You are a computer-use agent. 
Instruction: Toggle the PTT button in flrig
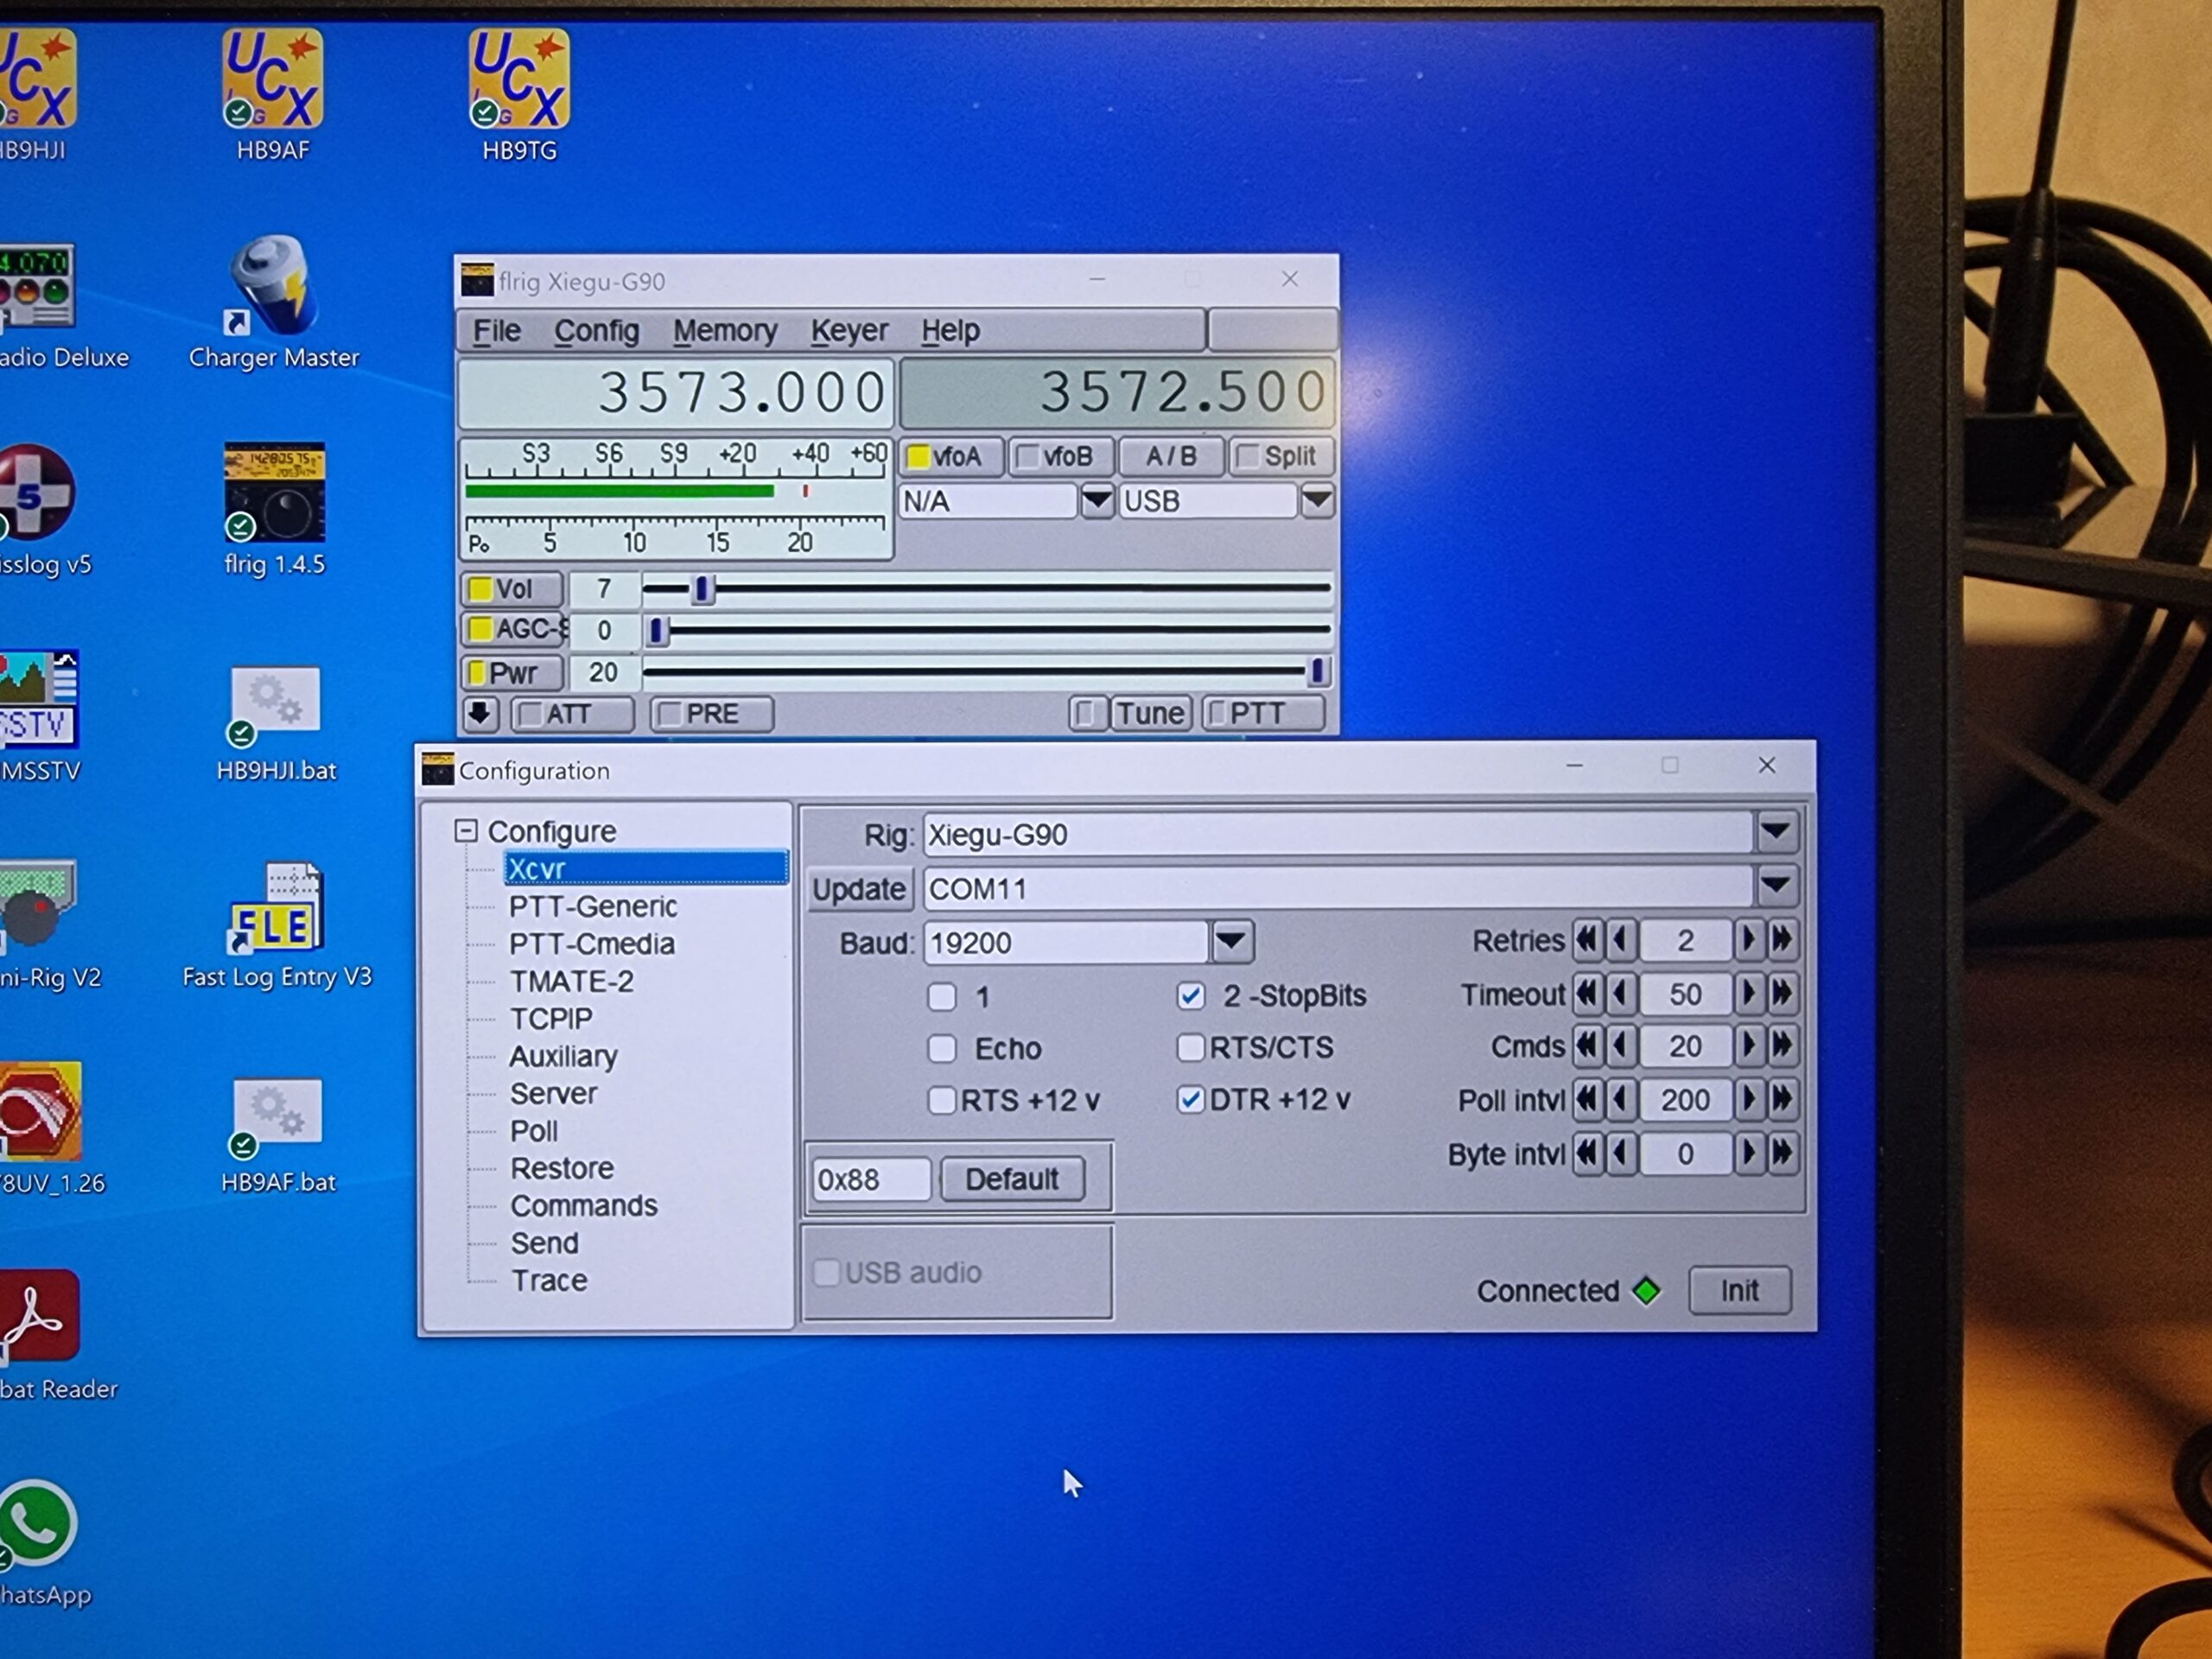[x=1263, y=714]
